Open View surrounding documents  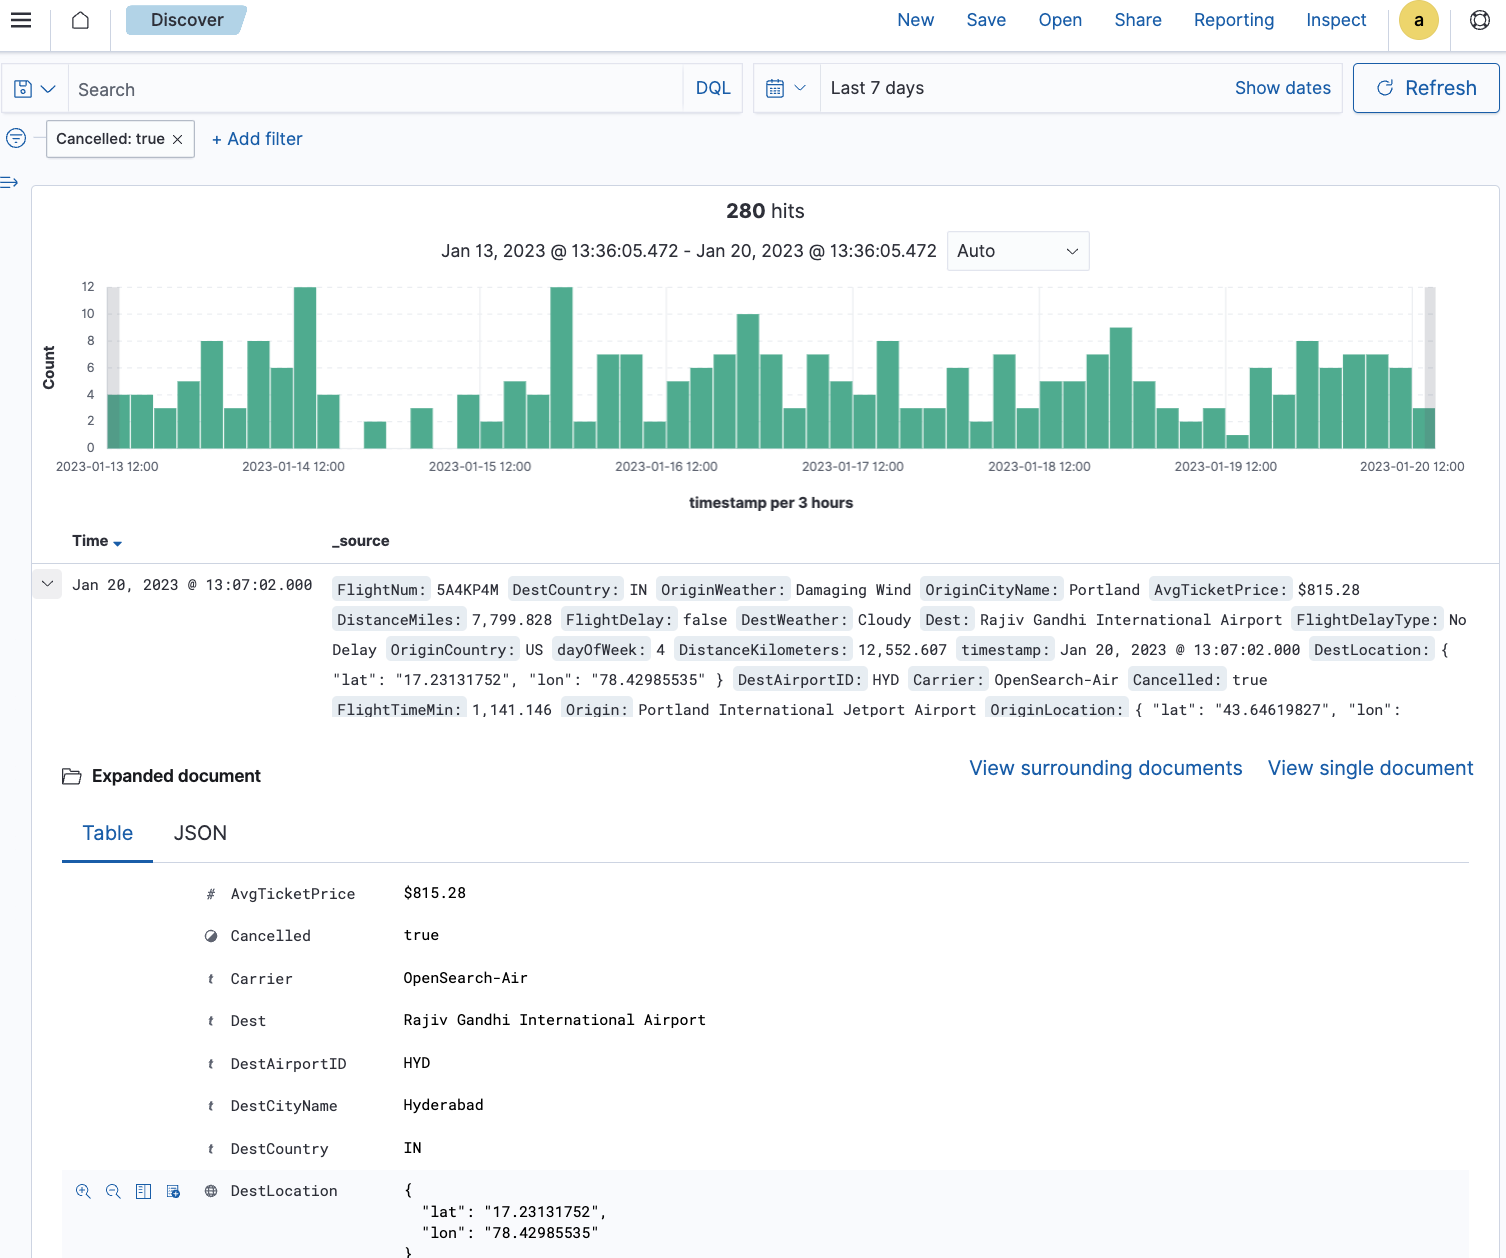pyautogui.click(x=1105, y=768)
